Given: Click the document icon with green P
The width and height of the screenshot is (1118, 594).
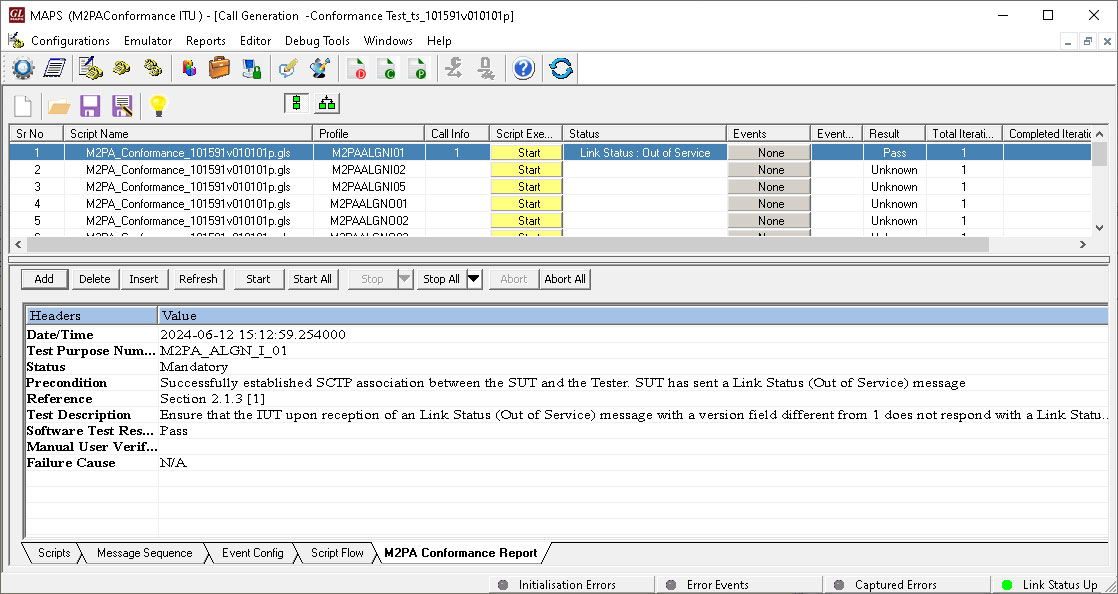Looking at the screenshot, I should click(x=417, y=68).
